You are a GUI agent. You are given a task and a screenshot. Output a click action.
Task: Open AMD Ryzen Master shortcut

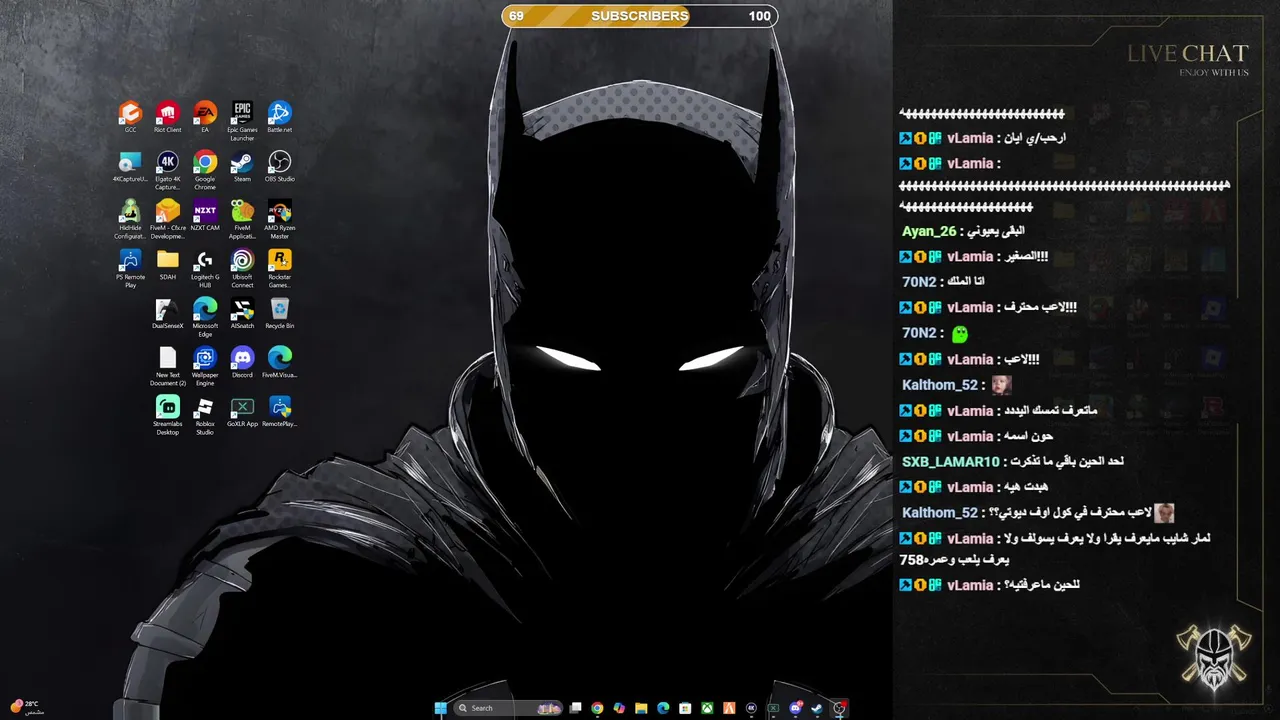coord(280,219)
